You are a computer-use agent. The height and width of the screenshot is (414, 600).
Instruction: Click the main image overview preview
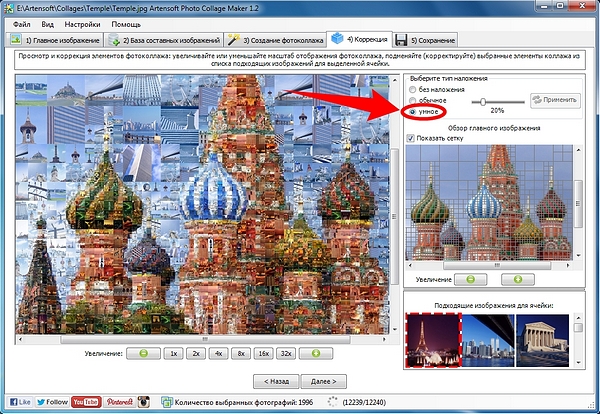tap(489, 202)
